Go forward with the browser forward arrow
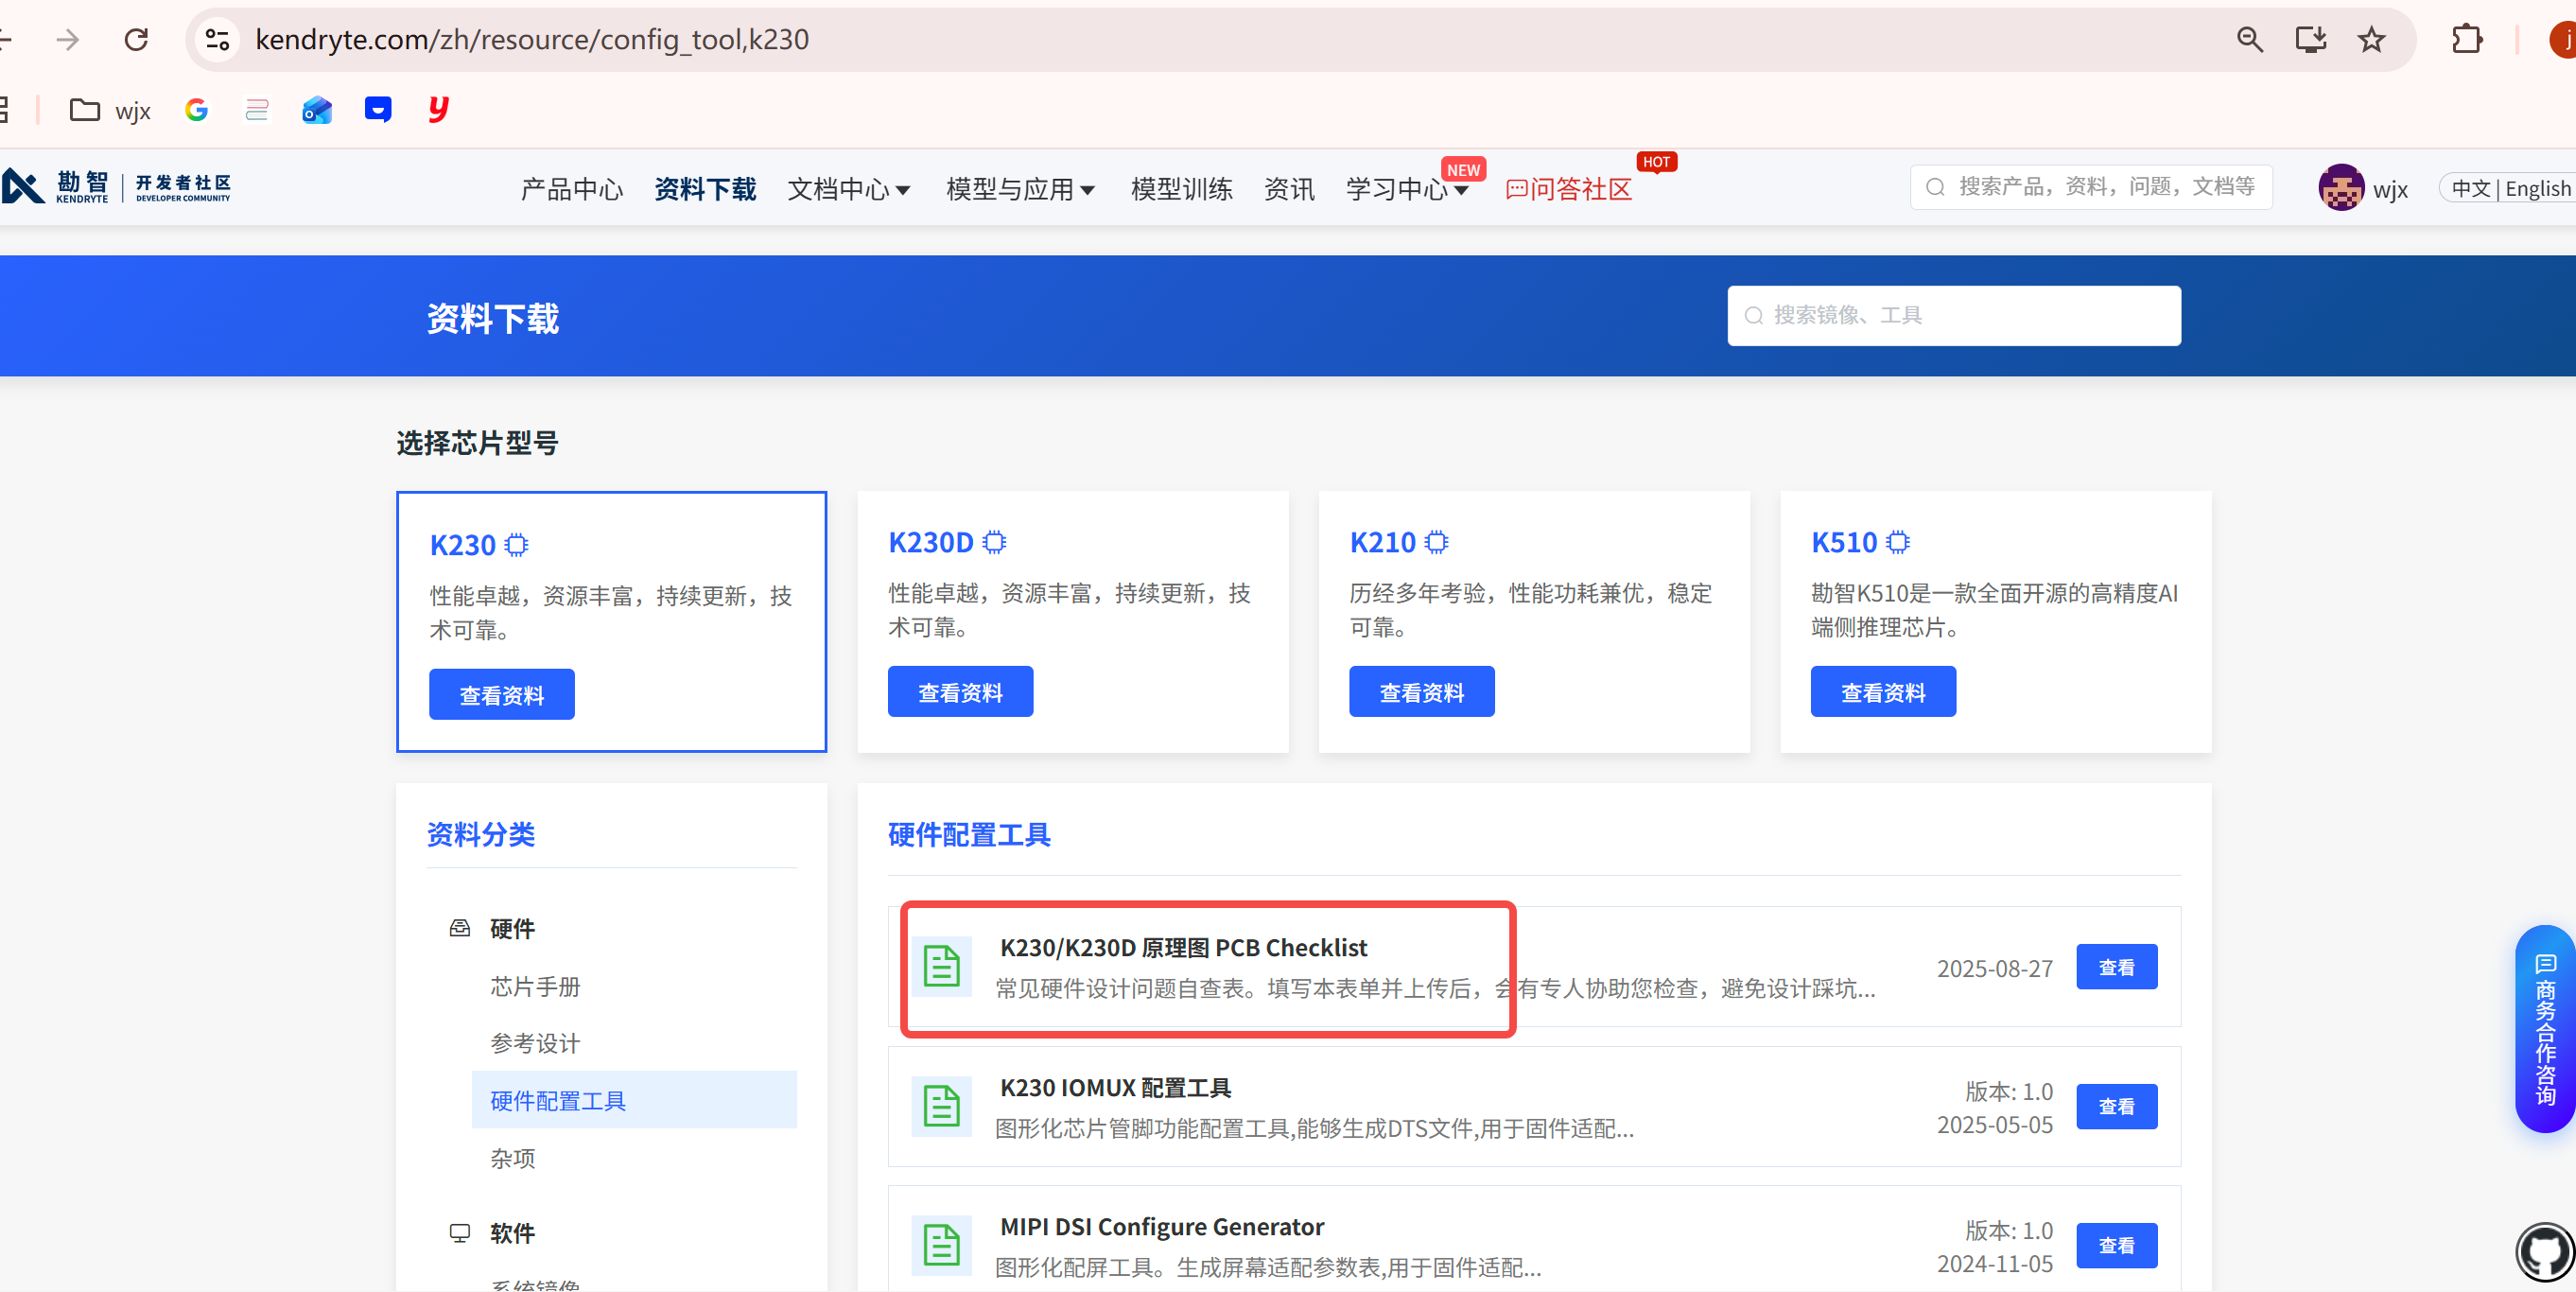Image resolution: width=2576 pixels, height=1292 pixels. coord(68,40)
